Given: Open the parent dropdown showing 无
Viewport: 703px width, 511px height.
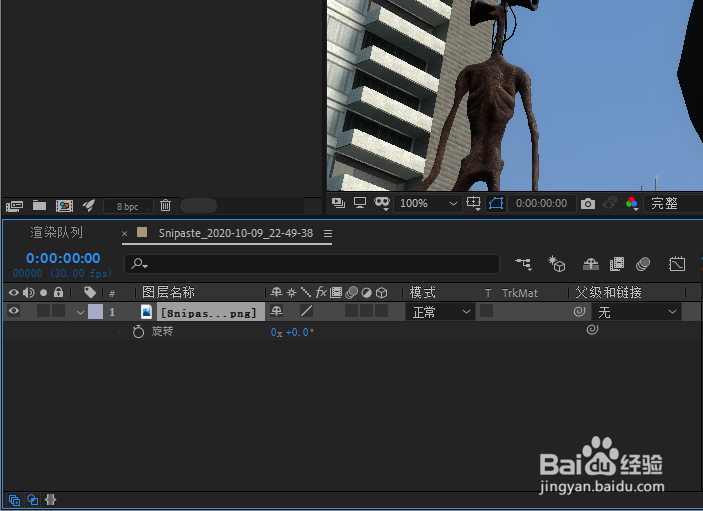Looking at the screenshot, I should 637,312.
